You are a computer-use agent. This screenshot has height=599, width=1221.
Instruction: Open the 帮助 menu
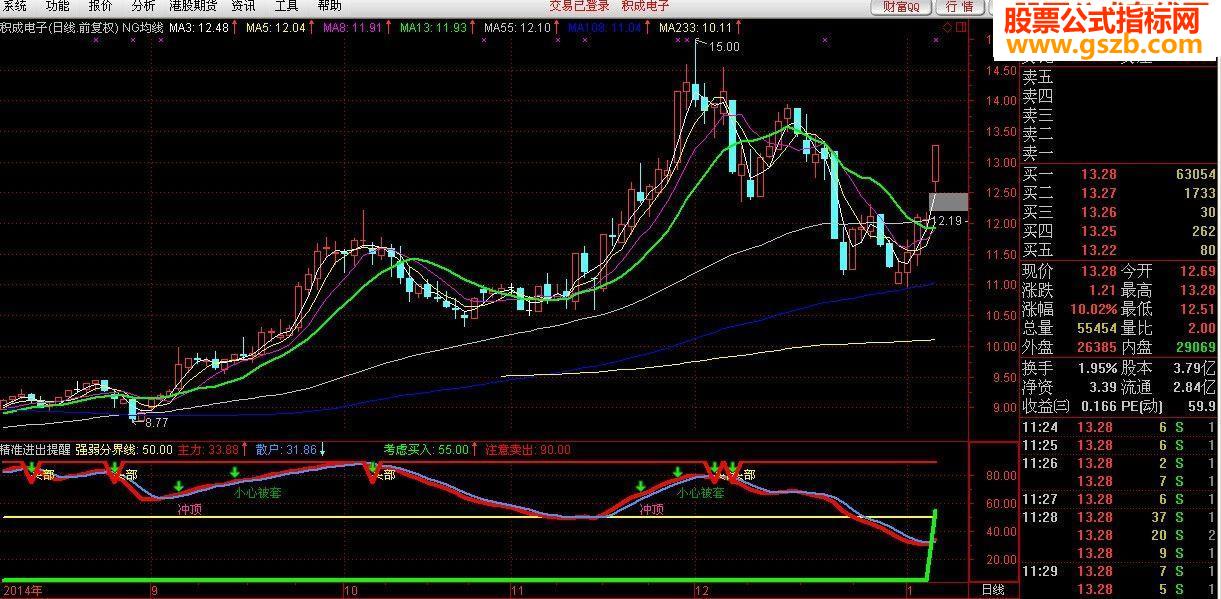[329, 6]
